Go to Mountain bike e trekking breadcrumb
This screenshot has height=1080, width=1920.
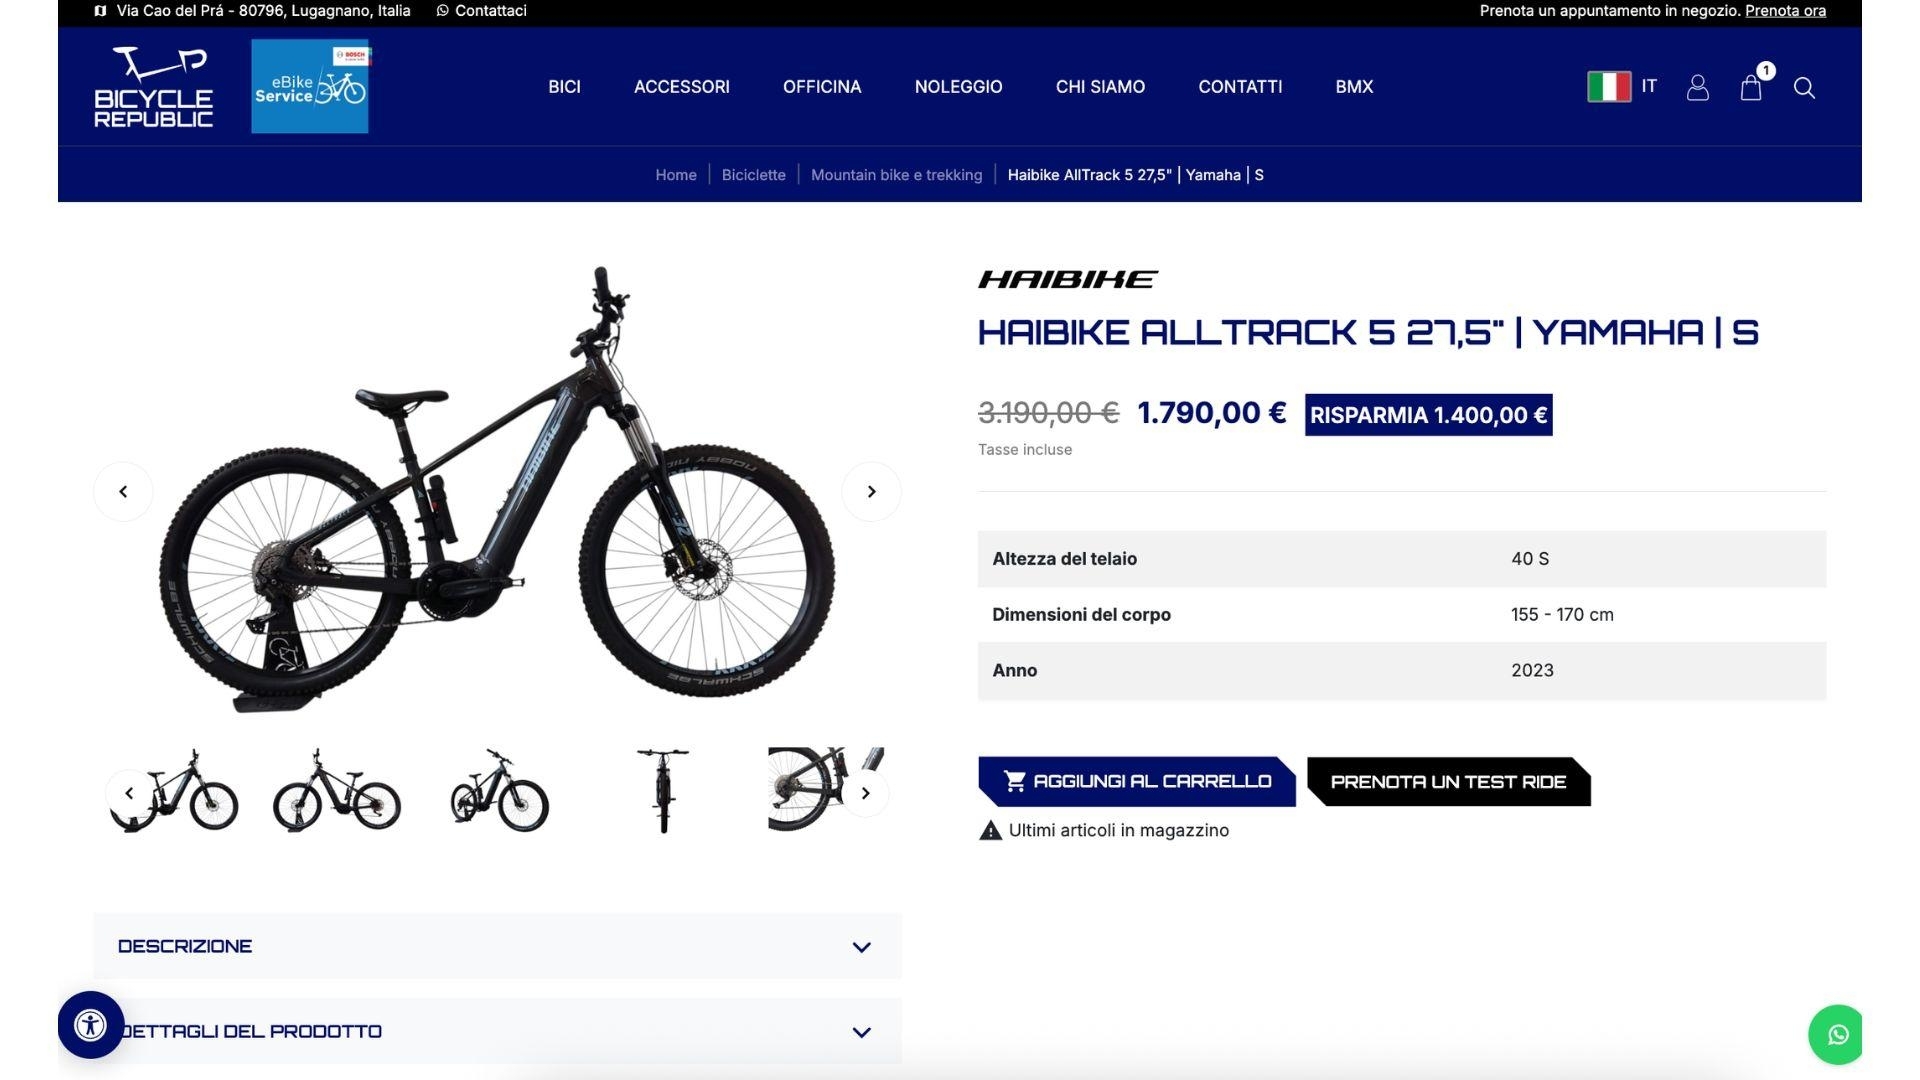pos(896,175)
